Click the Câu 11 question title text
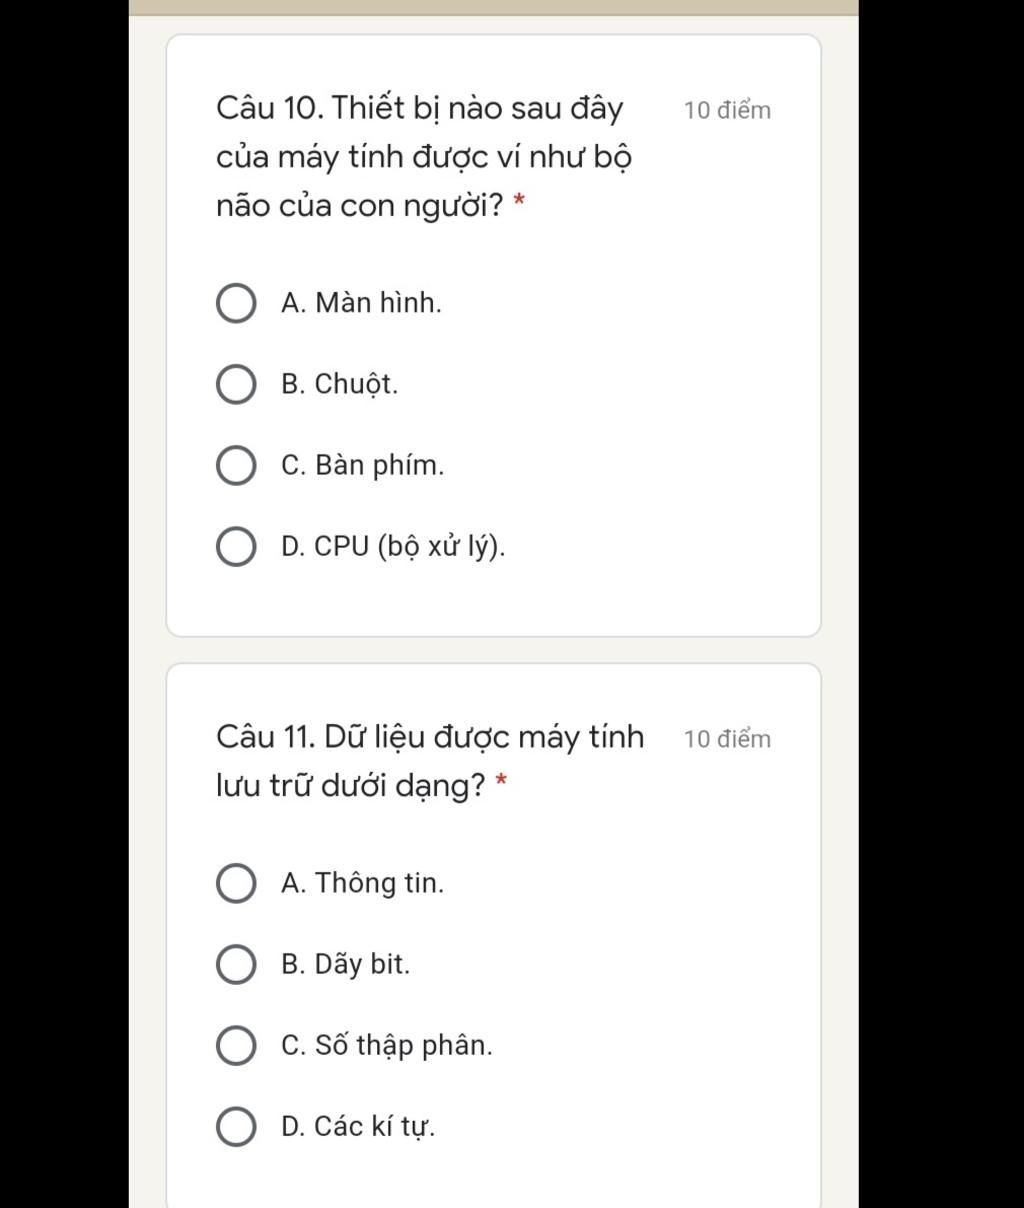1024x1208 pixels. 430,762
